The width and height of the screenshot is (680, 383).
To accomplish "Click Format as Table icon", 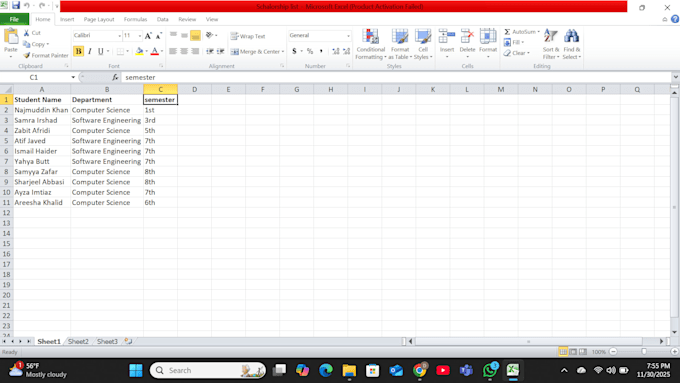I will [400, 36].
